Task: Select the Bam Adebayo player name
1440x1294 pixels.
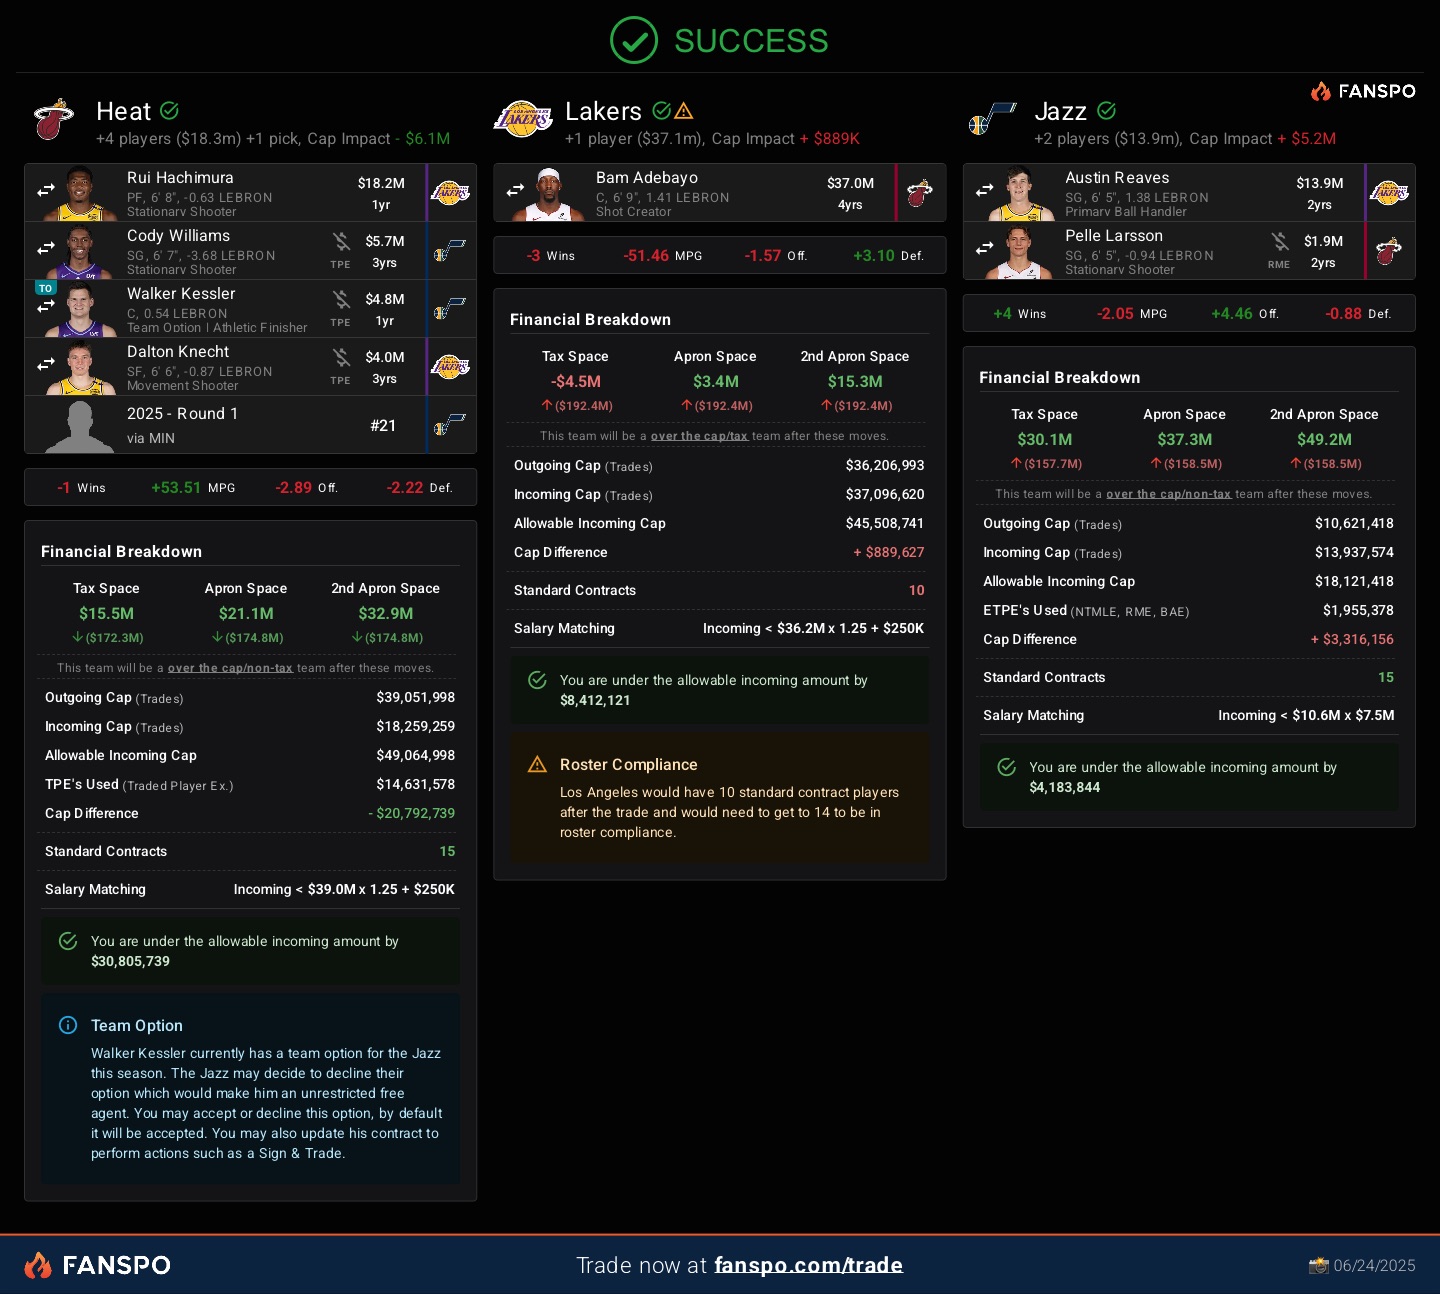Action: pyautogui.click(x=647, y=177)
